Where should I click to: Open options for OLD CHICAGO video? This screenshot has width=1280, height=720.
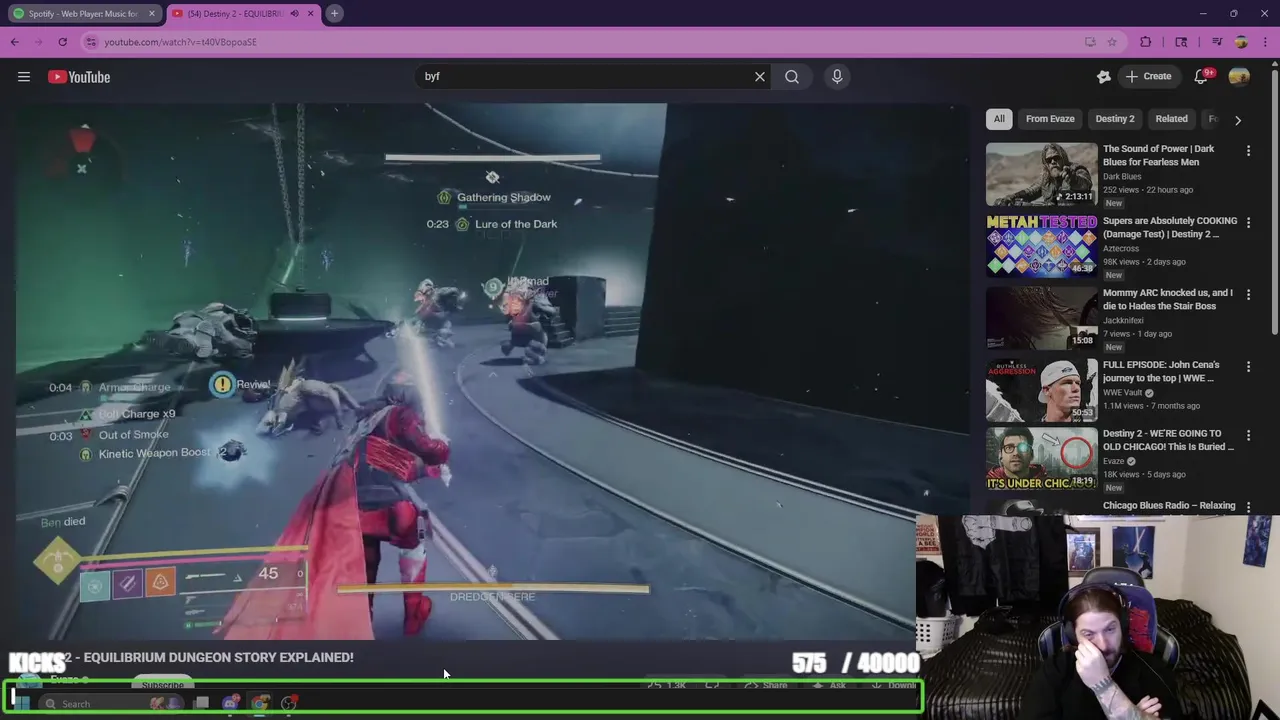1248,435
